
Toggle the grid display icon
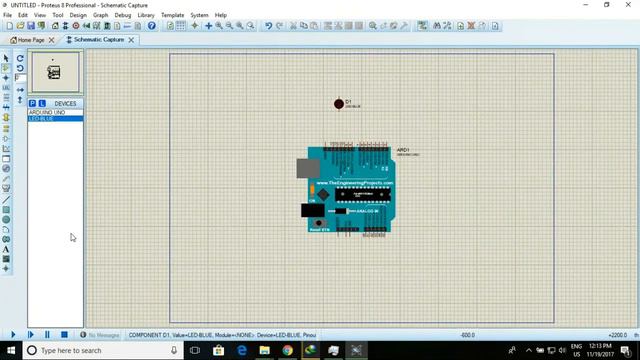pos(180,26)
